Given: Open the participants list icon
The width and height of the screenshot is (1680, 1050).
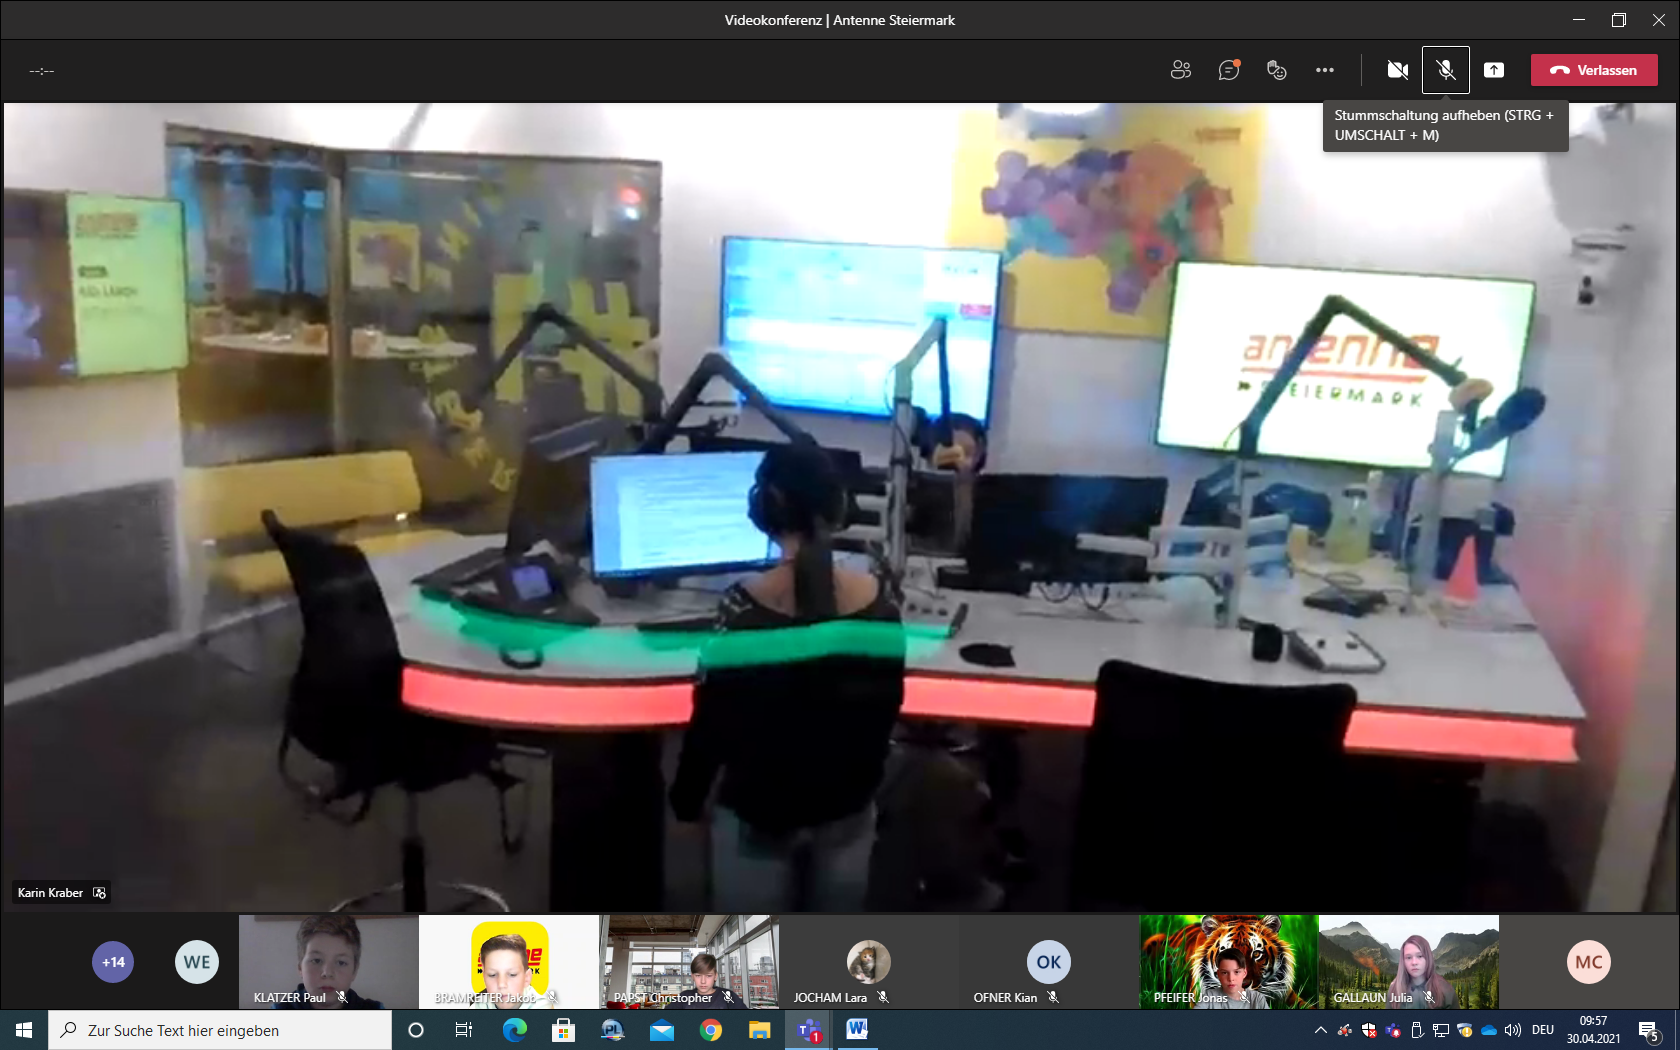Looking at the screenshot, I should coord(1180,70).
